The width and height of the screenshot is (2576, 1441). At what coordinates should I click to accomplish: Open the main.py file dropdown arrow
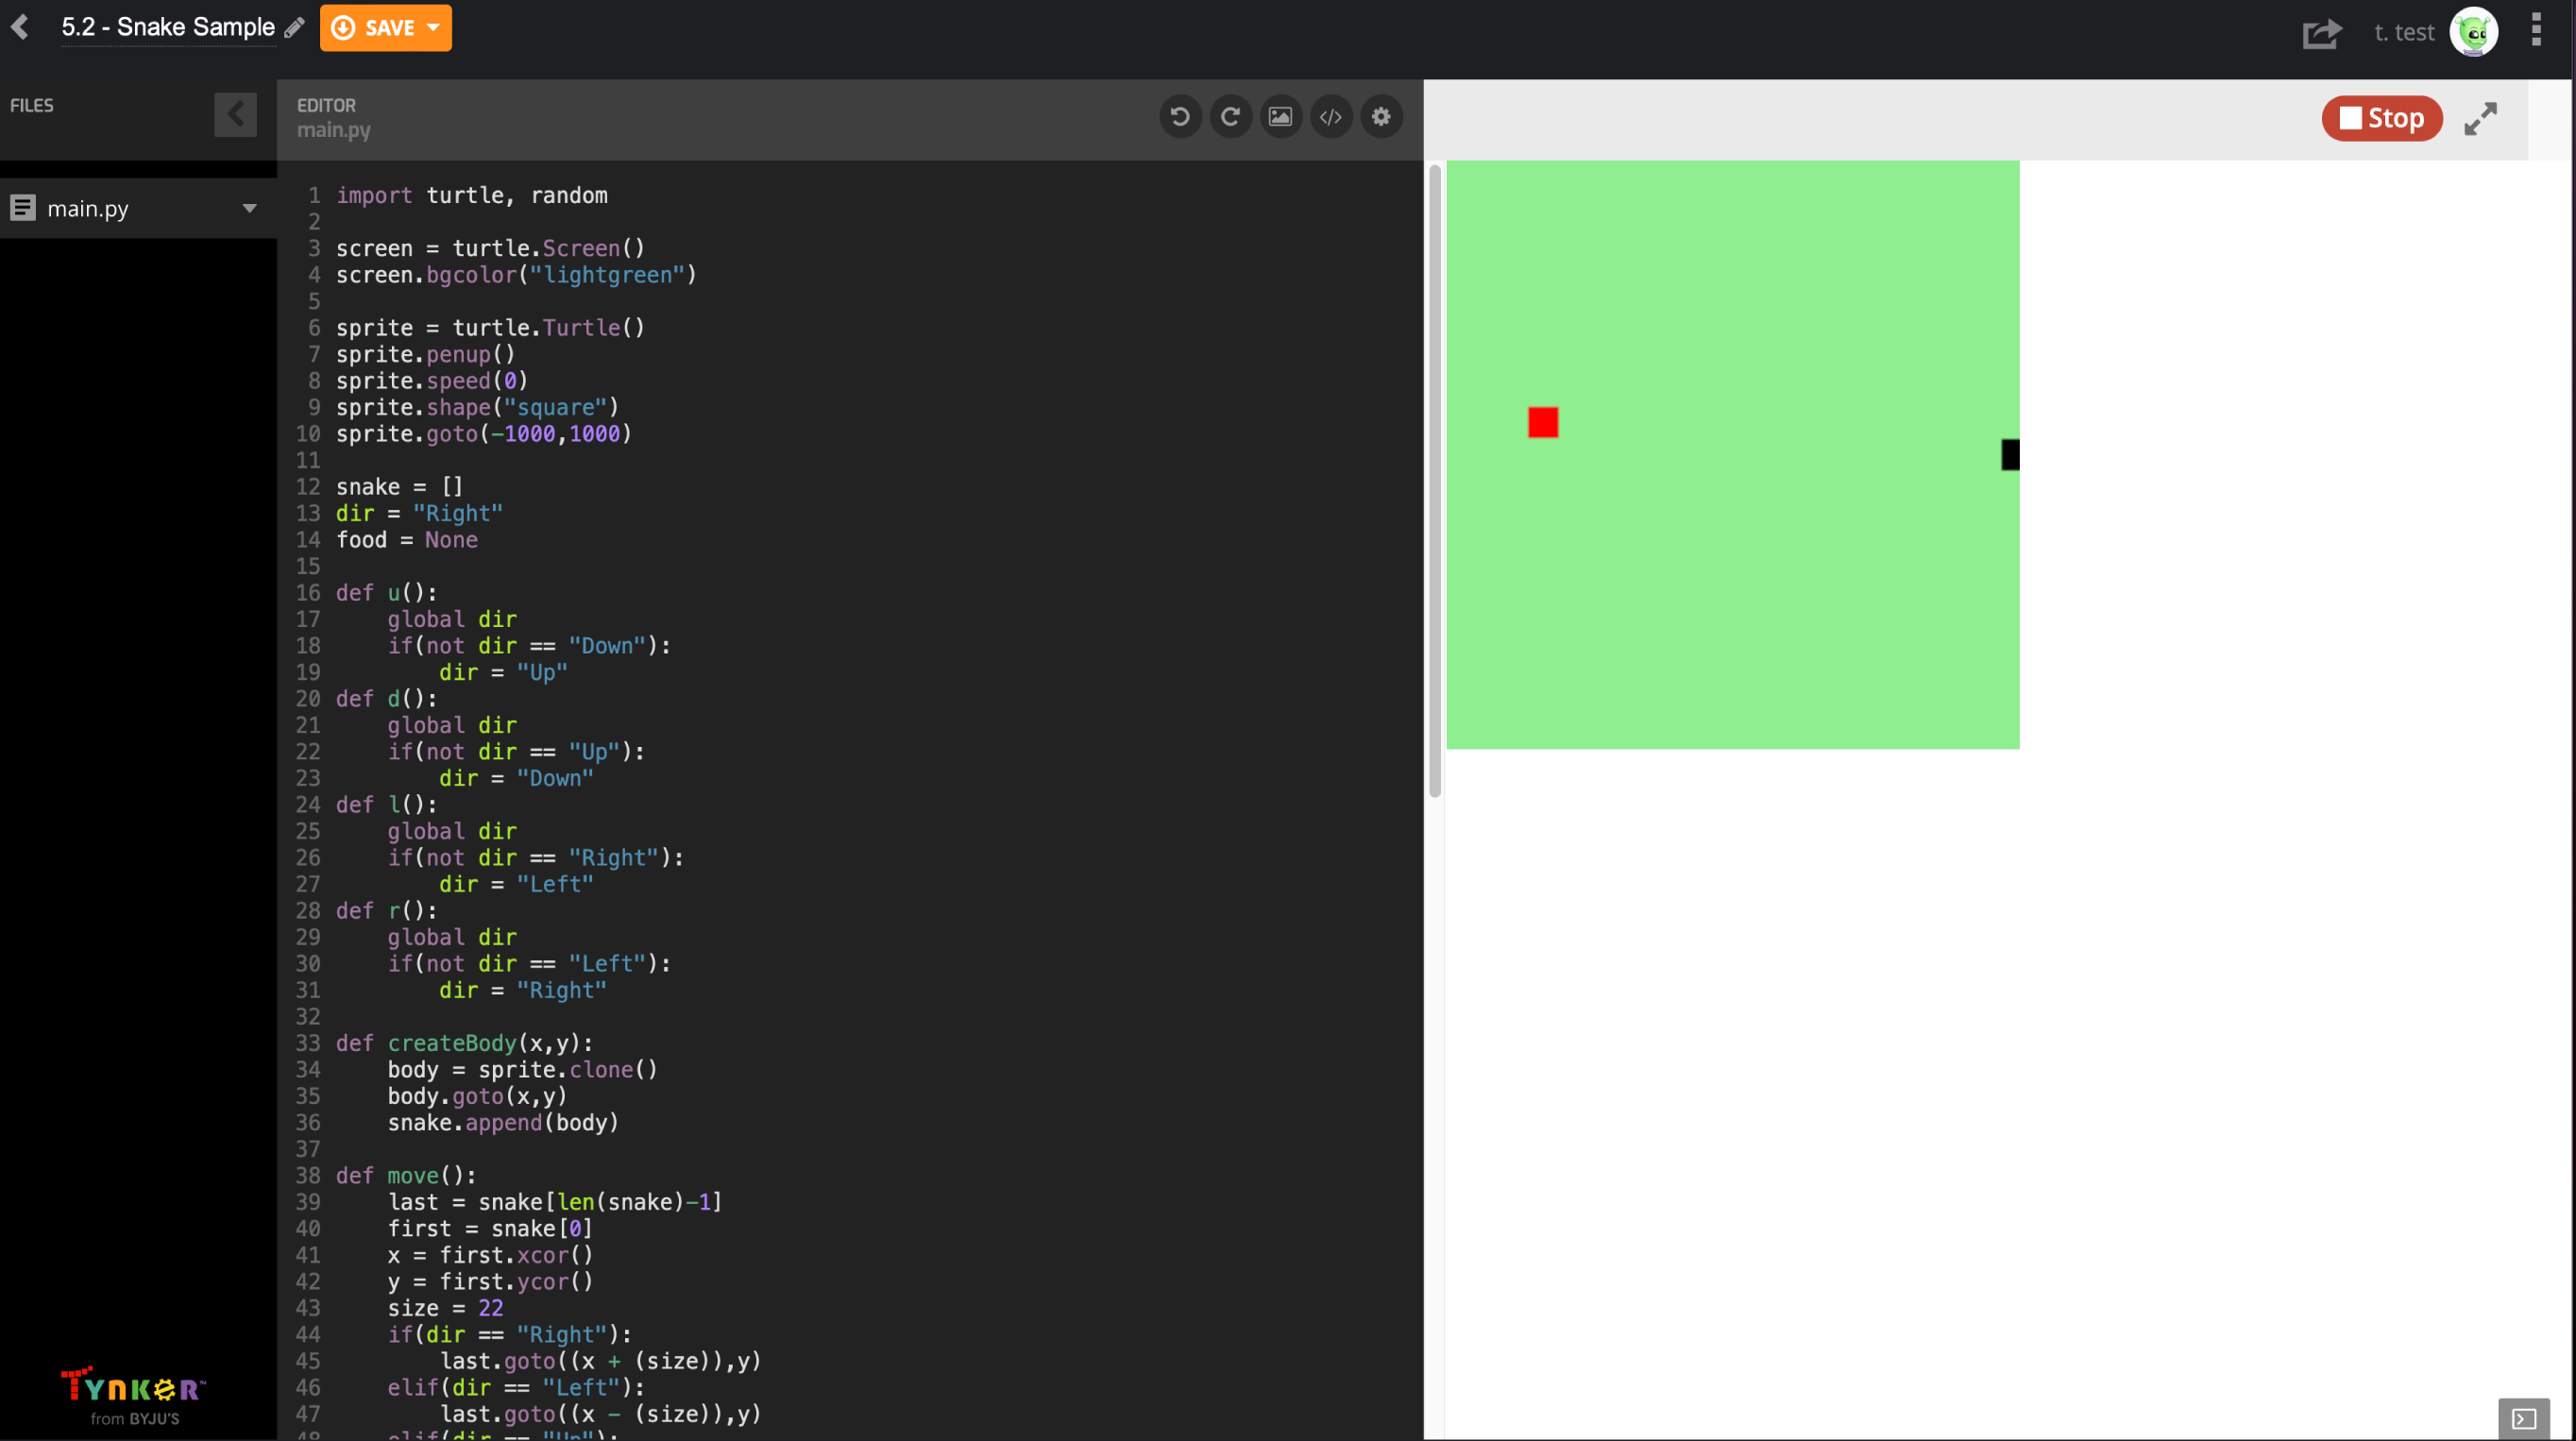249,208
